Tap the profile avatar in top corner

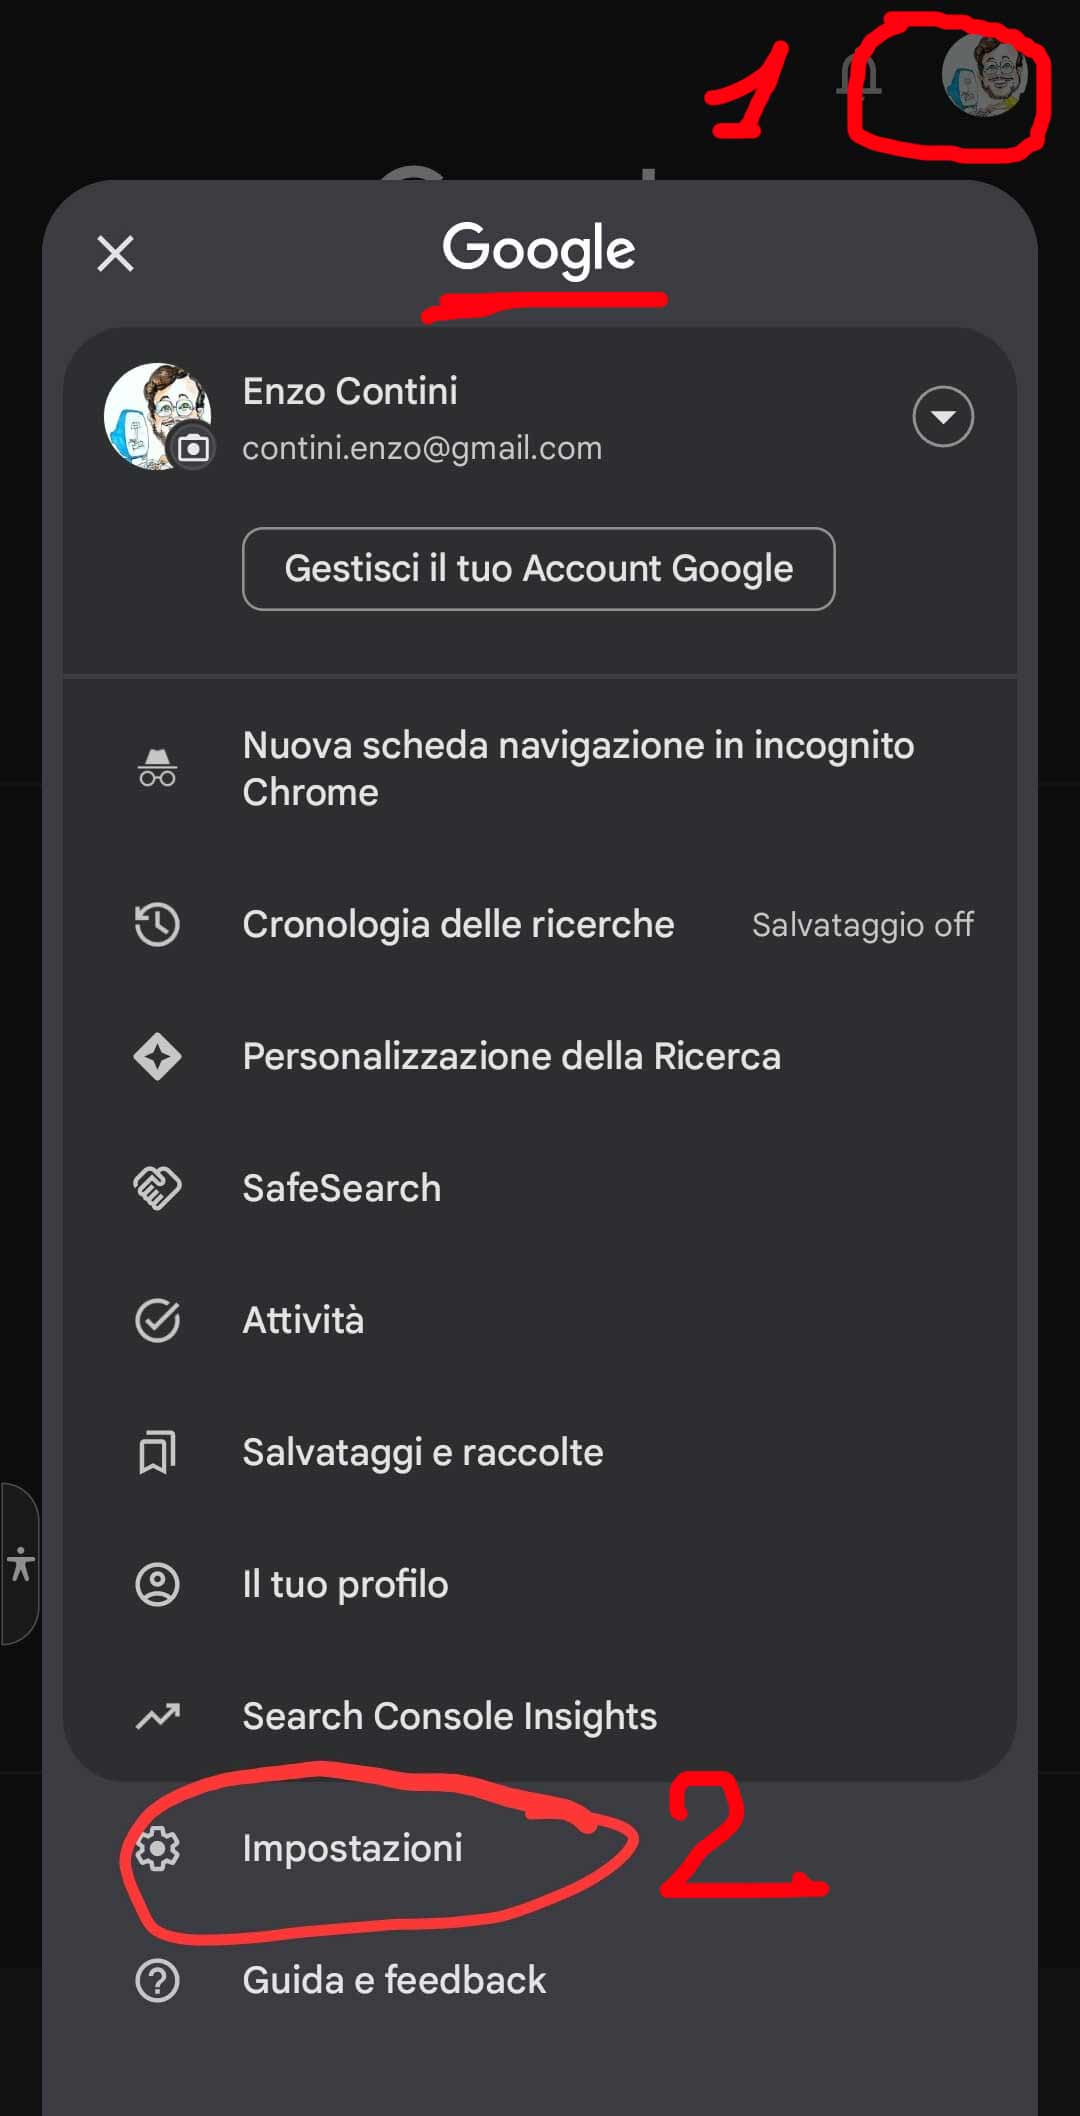[x=984, y=76]
